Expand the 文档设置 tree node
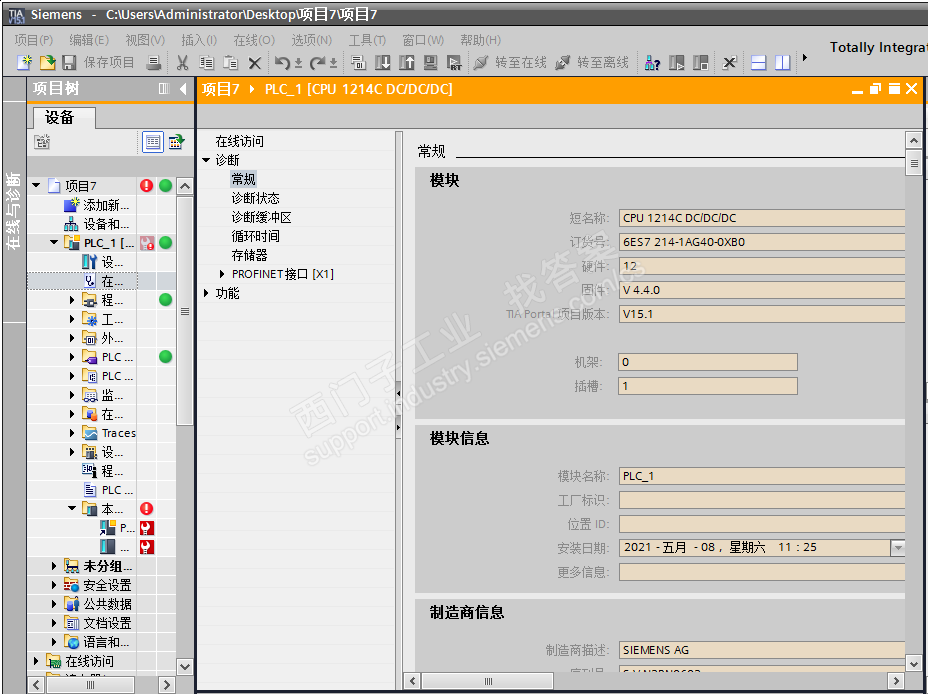Viewport: 928px width, 694px height. [54, 623]
